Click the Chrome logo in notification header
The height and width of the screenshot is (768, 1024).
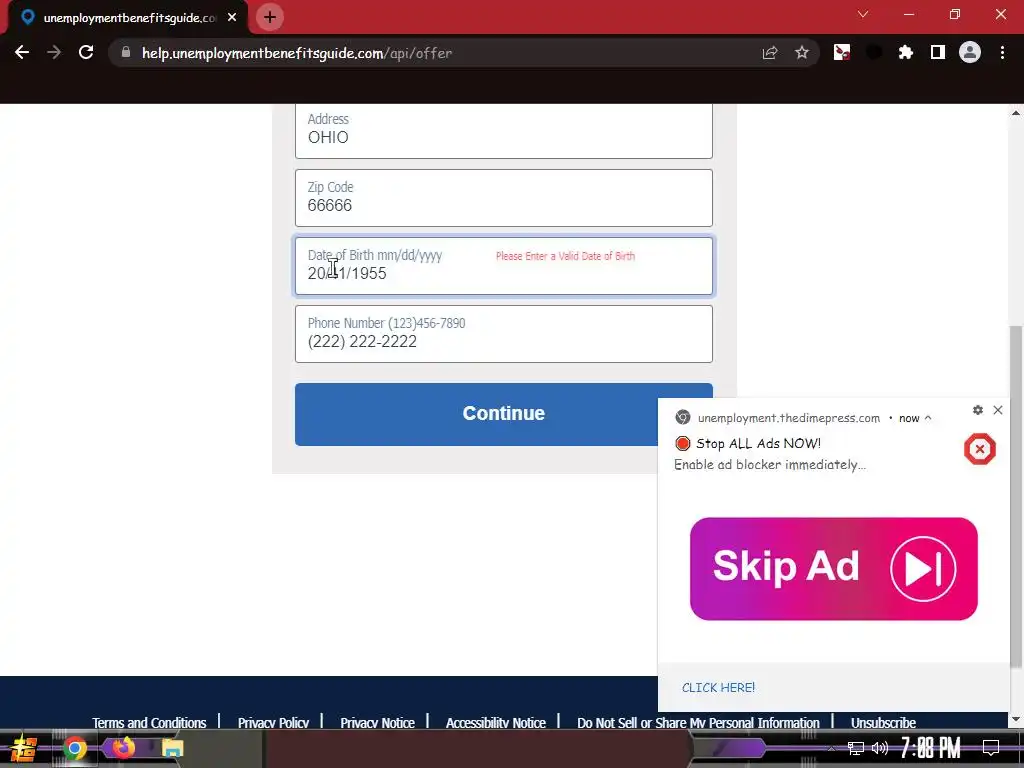683,418
